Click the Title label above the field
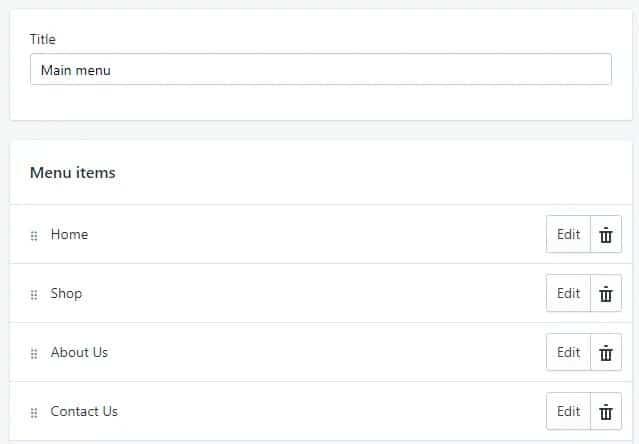This screenshot has height=444, width=639. 43,39
